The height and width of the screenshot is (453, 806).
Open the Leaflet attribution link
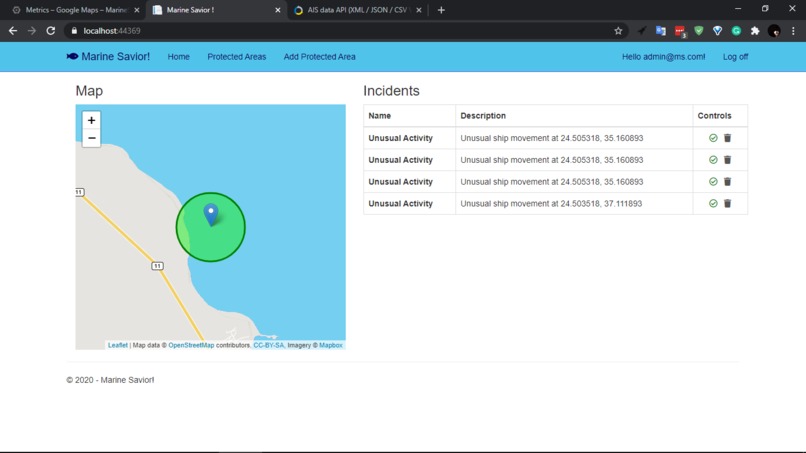[118, 345]
